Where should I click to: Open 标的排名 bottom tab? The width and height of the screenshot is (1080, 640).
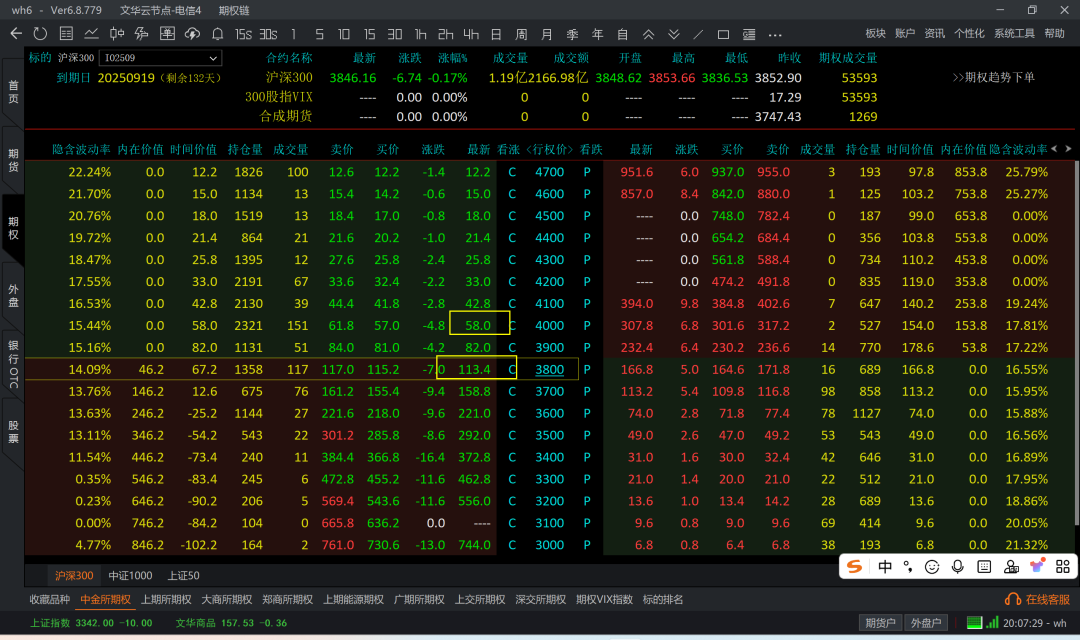click(x=663, y=599)
